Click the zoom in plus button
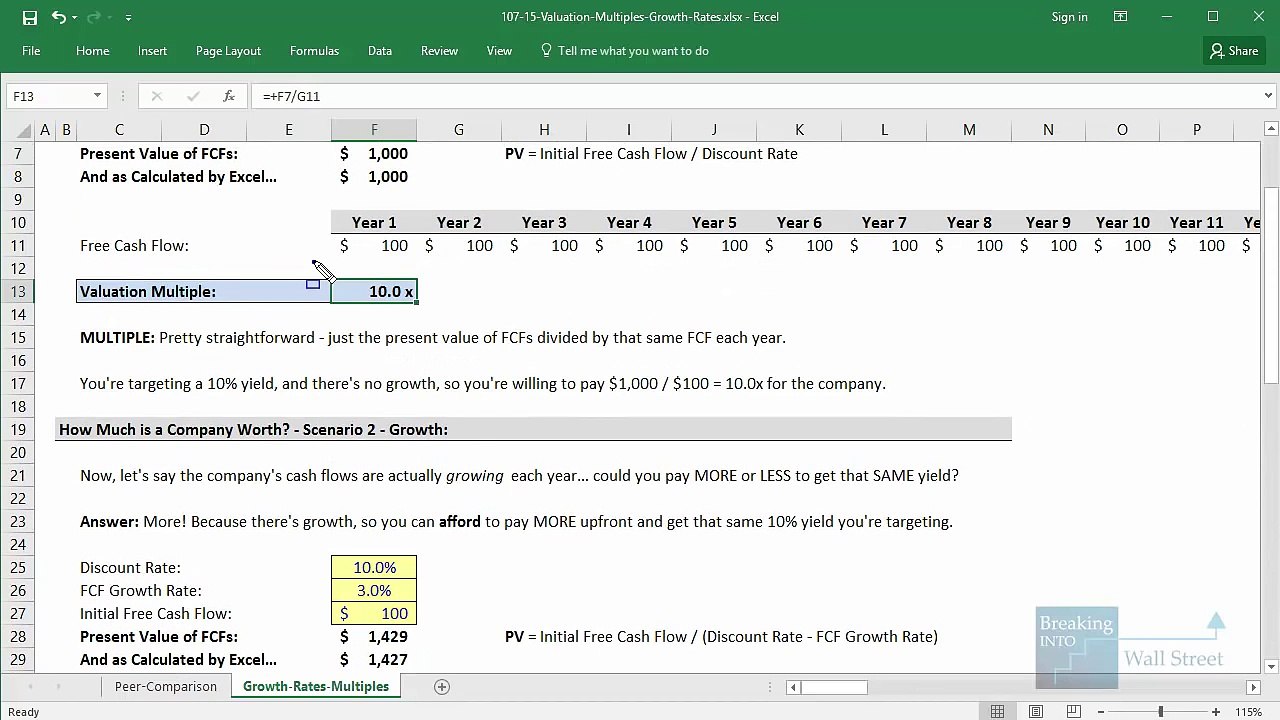The image size is (1280, 720). pos(1216,712)
